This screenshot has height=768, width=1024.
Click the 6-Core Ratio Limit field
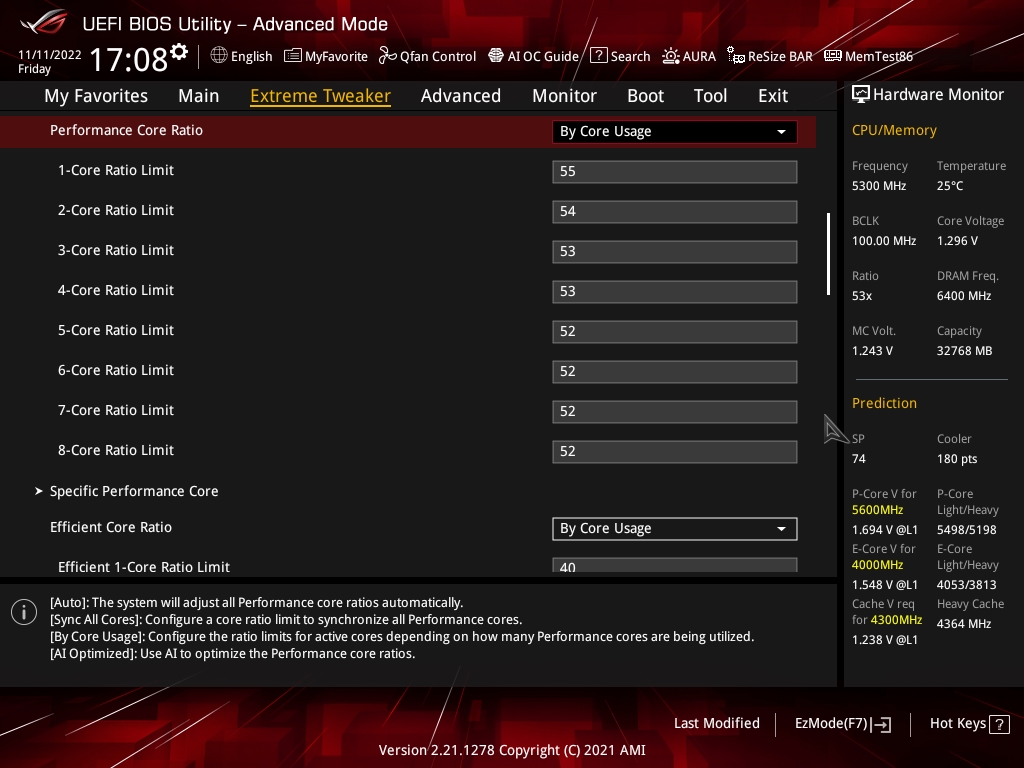[675, 372]
